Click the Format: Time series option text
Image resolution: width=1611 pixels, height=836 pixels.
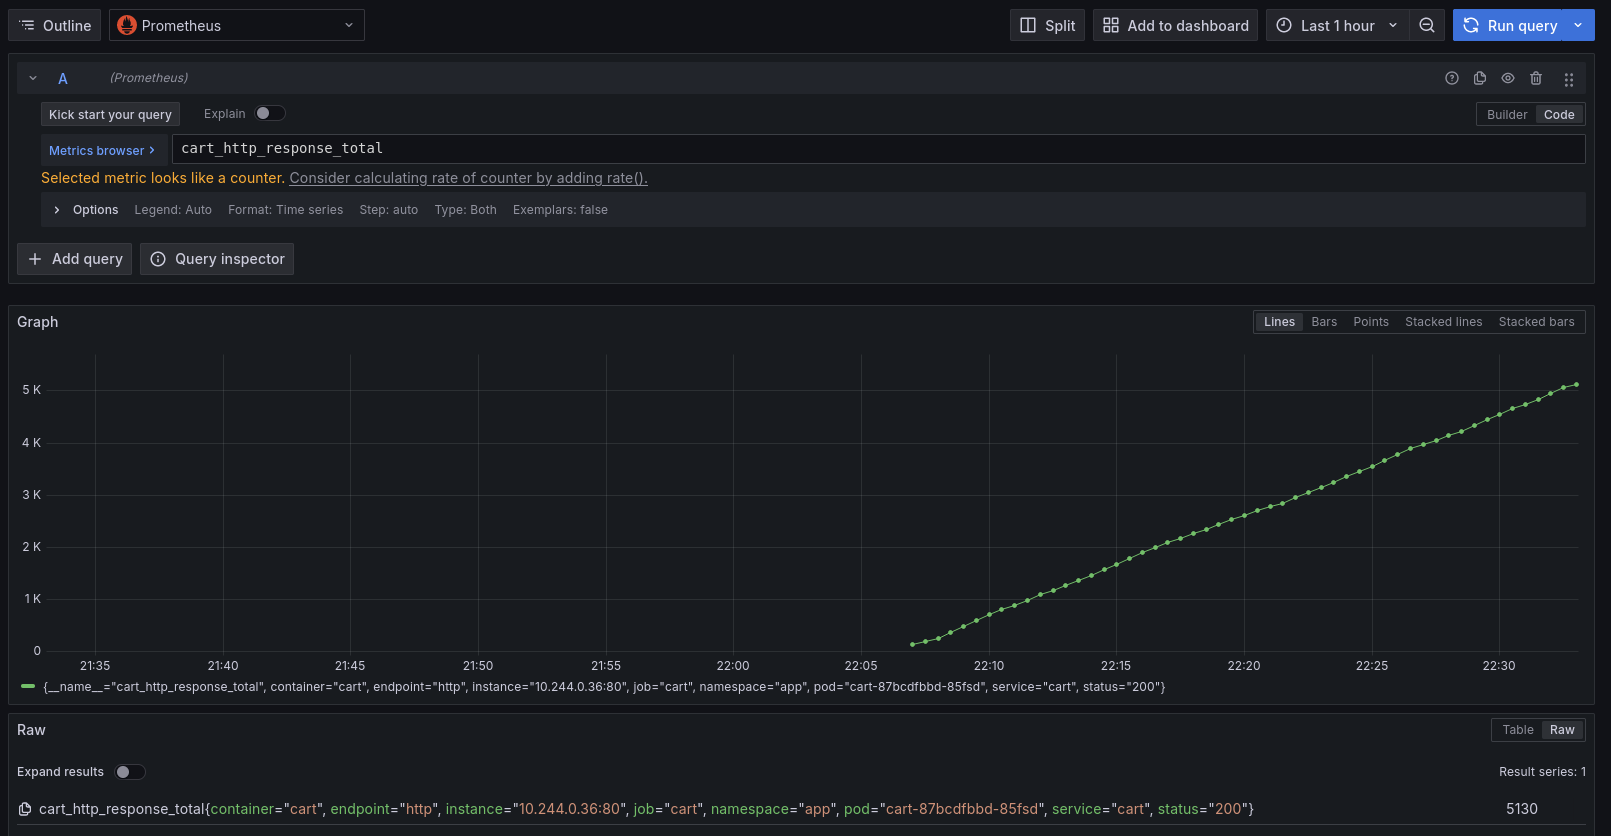pos(285,210)
